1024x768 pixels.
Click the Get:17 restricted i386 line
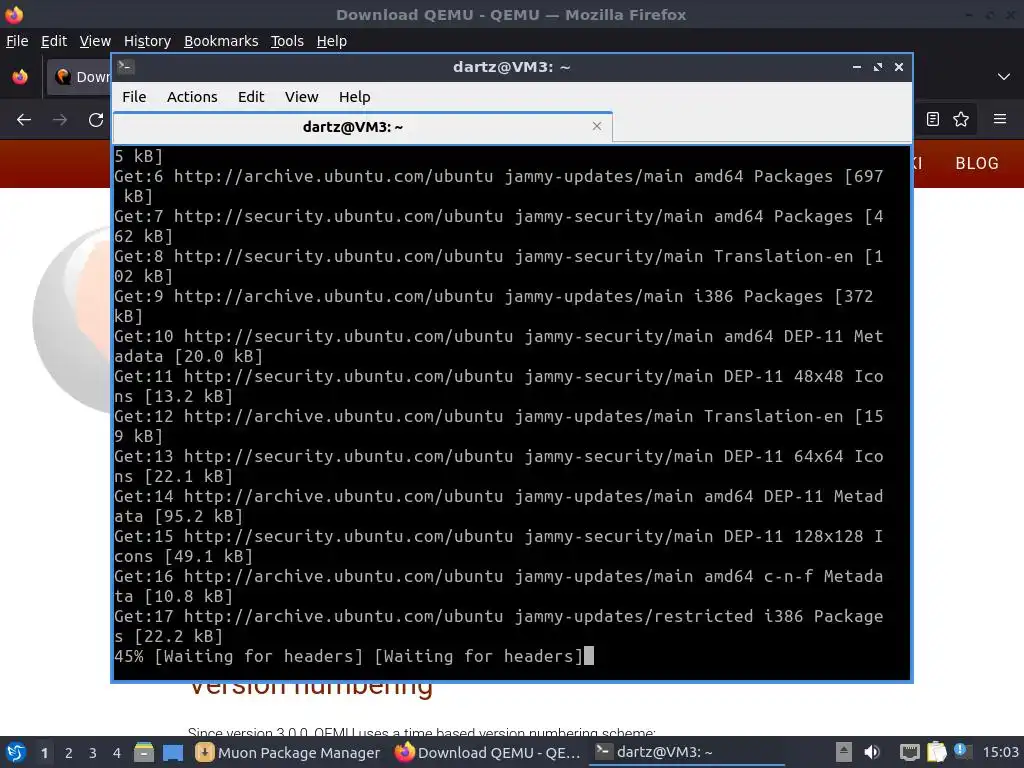coord(499,626)
